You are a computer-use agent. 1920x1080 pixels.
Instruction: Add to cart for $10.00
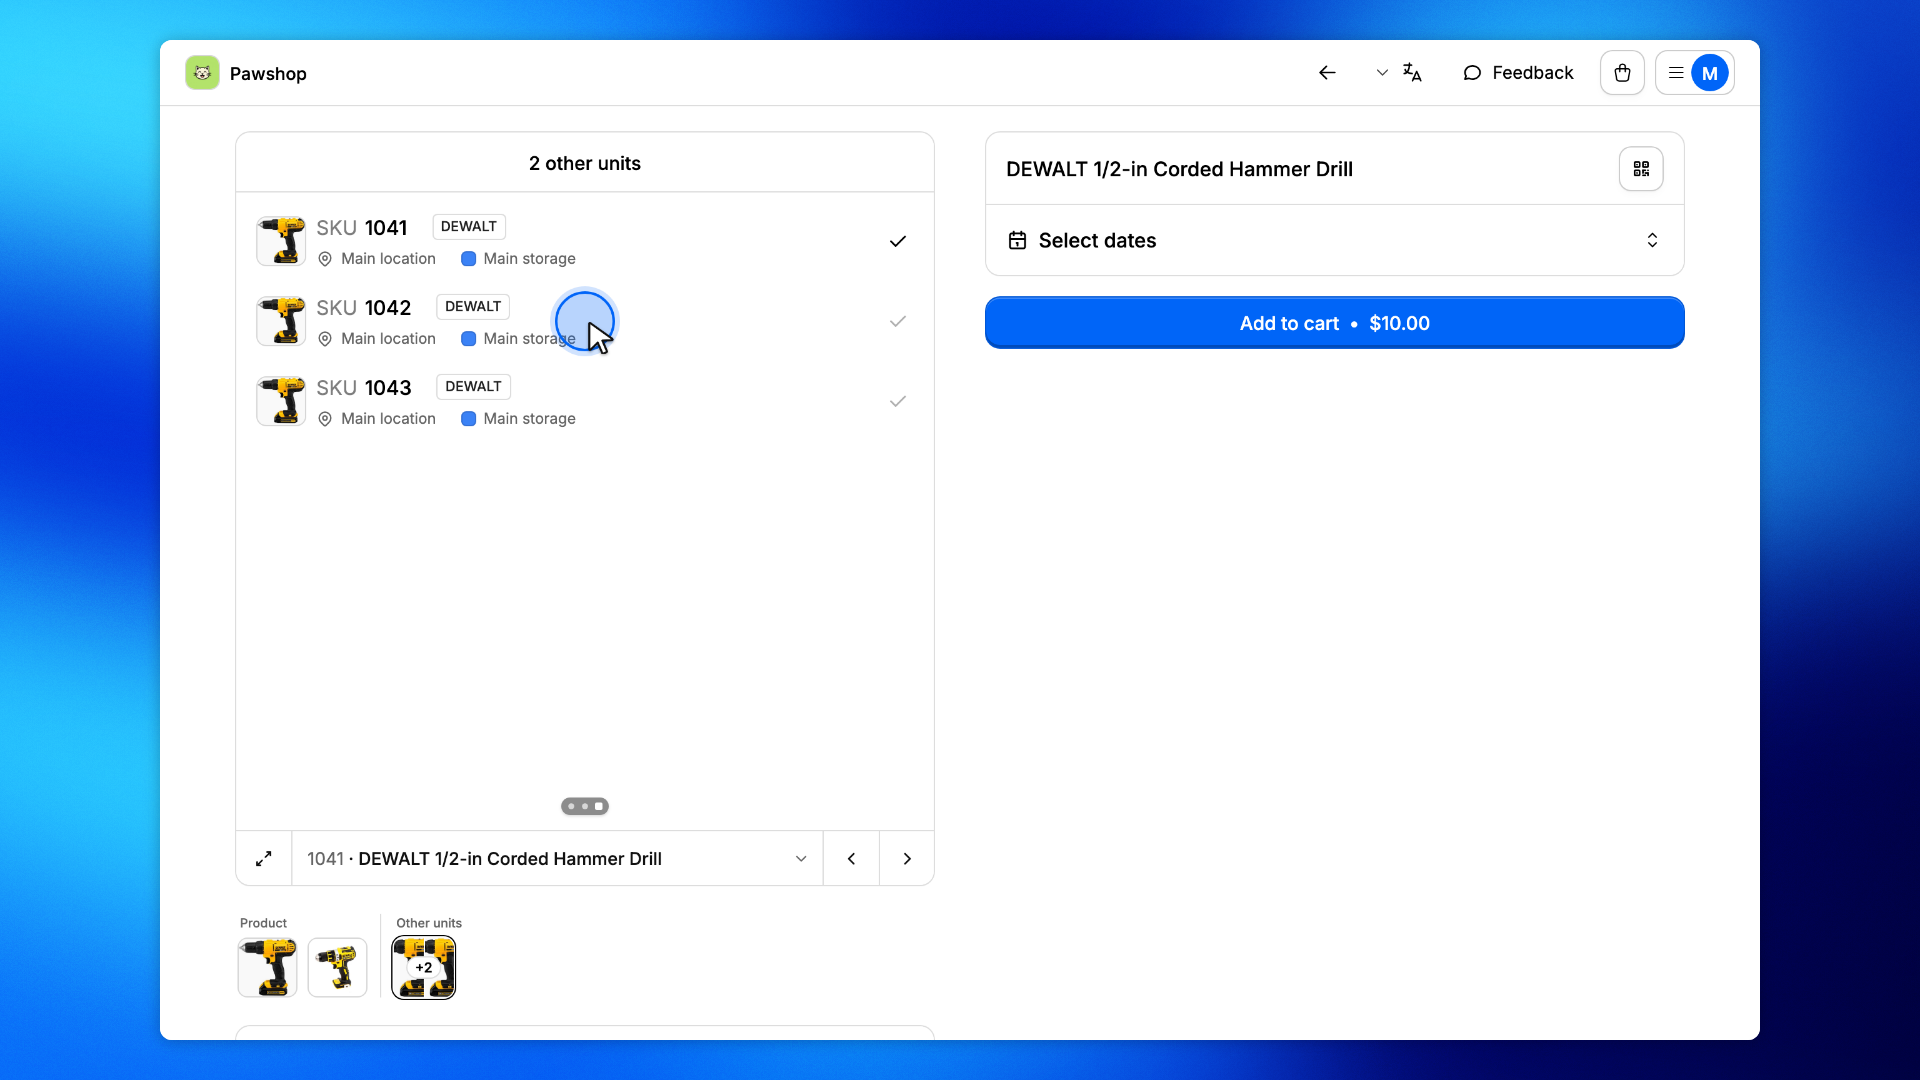1334,323
